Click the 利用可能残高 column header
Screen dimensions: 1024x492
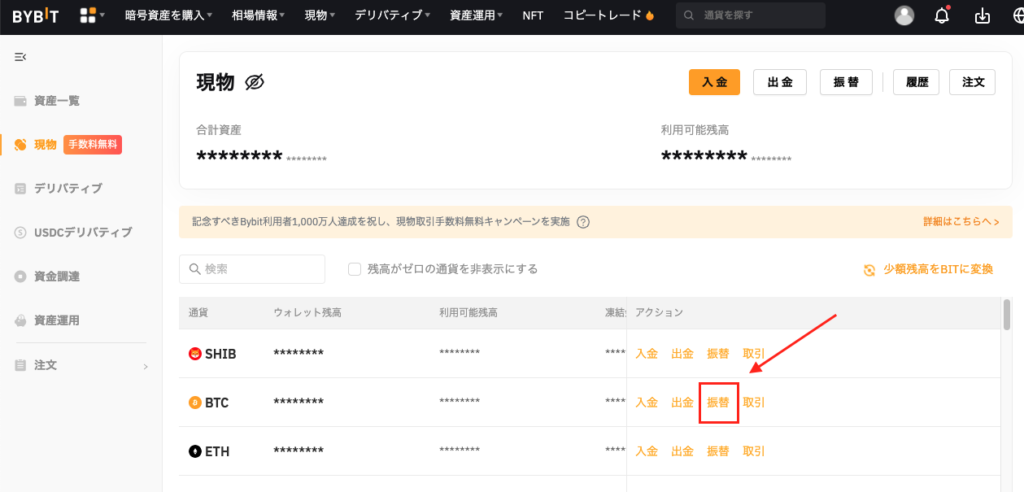(x=468, y=313)
